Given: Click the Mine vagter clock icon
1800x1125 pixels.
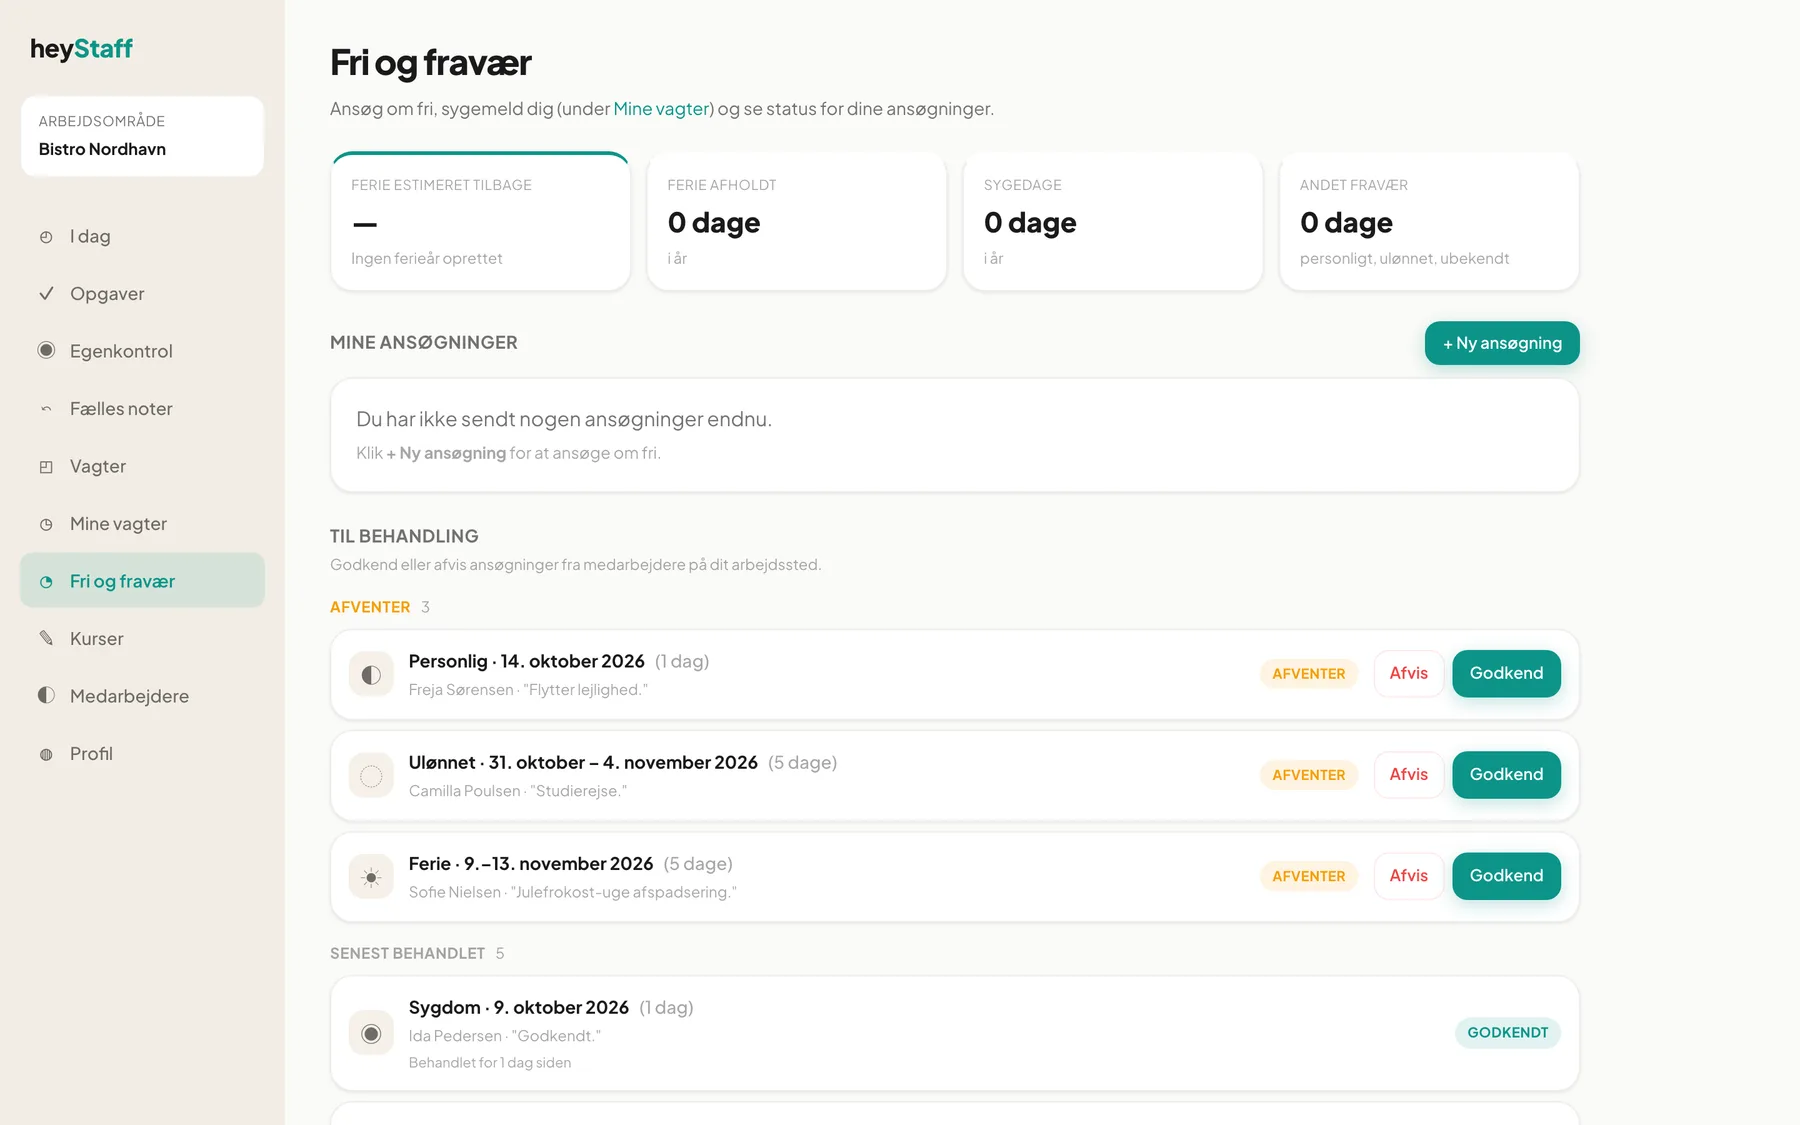Looking at the screenshot, I should 46,524.
